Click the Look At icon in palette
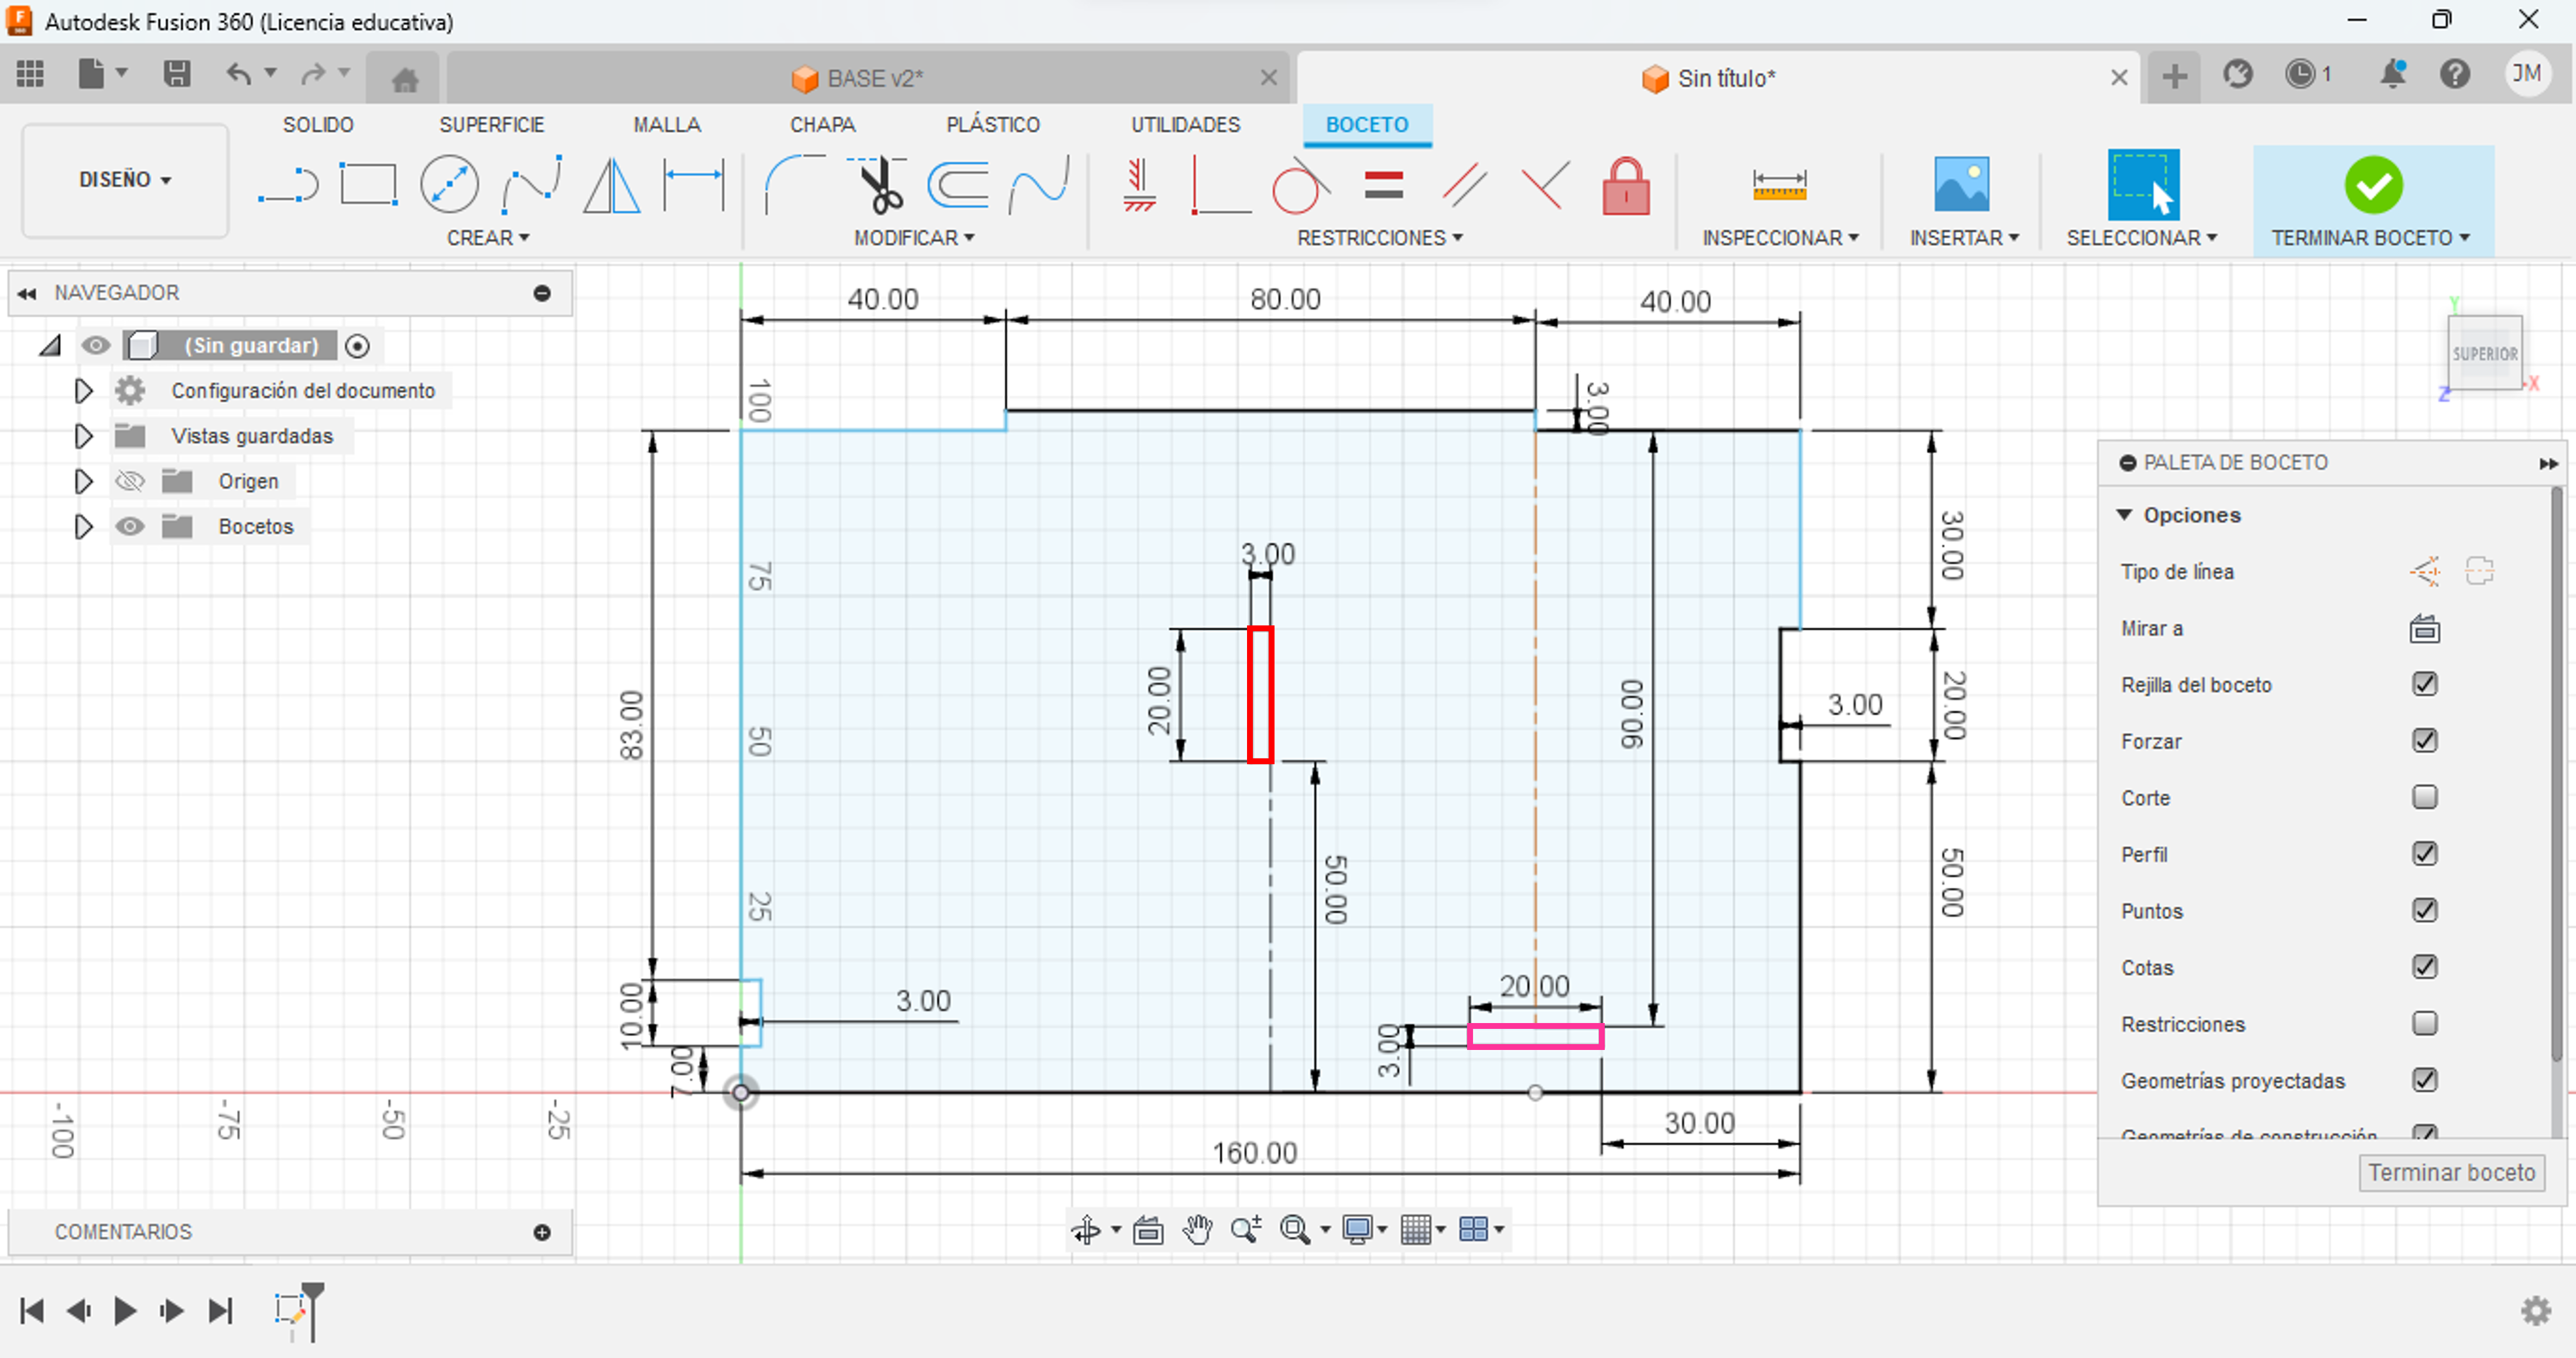The width and height of the screenshot is (2576, 1358). point(2424,629)
